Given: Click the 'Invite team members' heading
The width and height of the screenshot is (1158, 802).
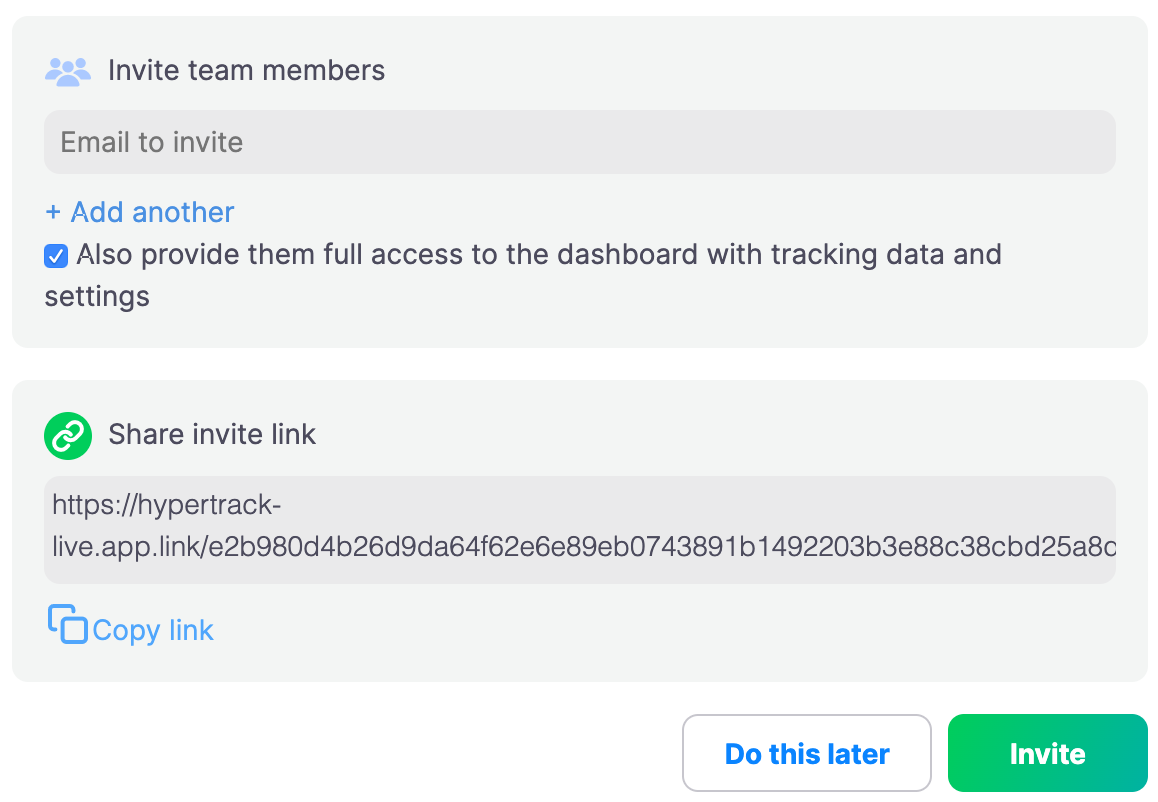Looking at the screenshot, I should [246, 71].
